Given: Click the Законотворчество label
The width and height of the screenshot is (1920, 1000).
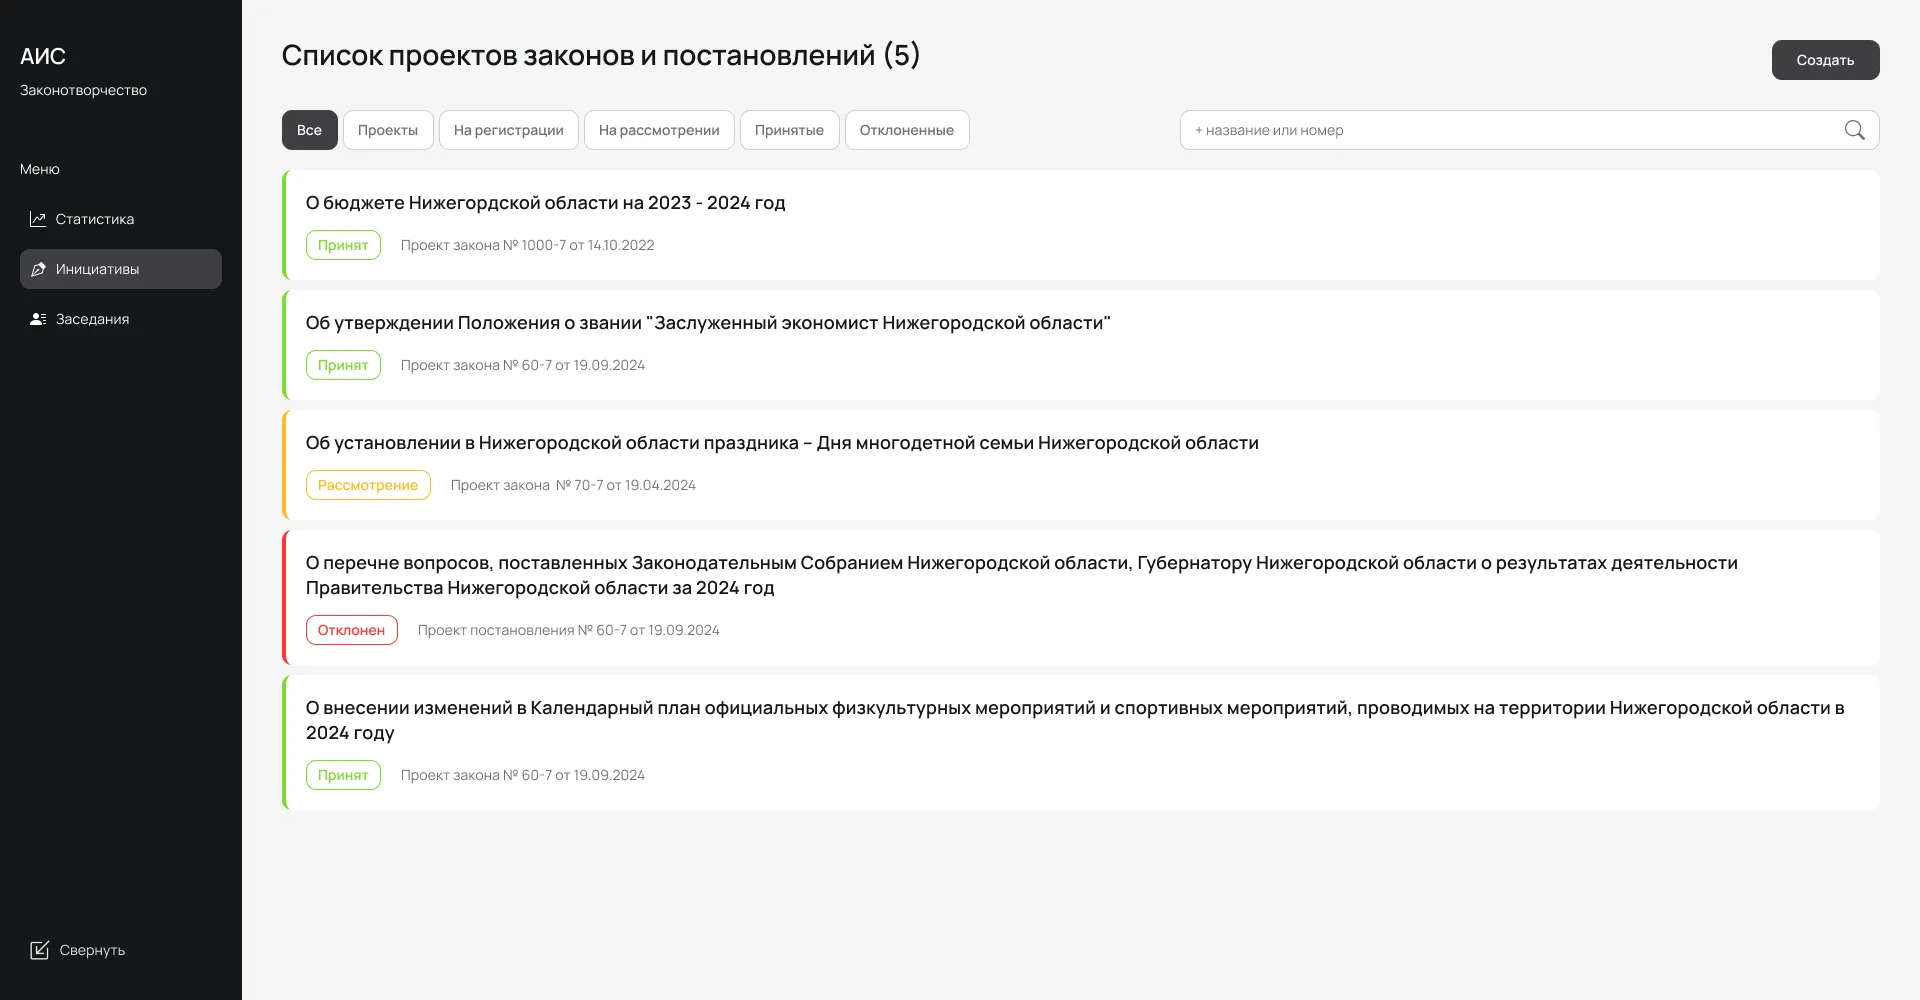Looking at the screenshot, I should (x=83, y=89).
